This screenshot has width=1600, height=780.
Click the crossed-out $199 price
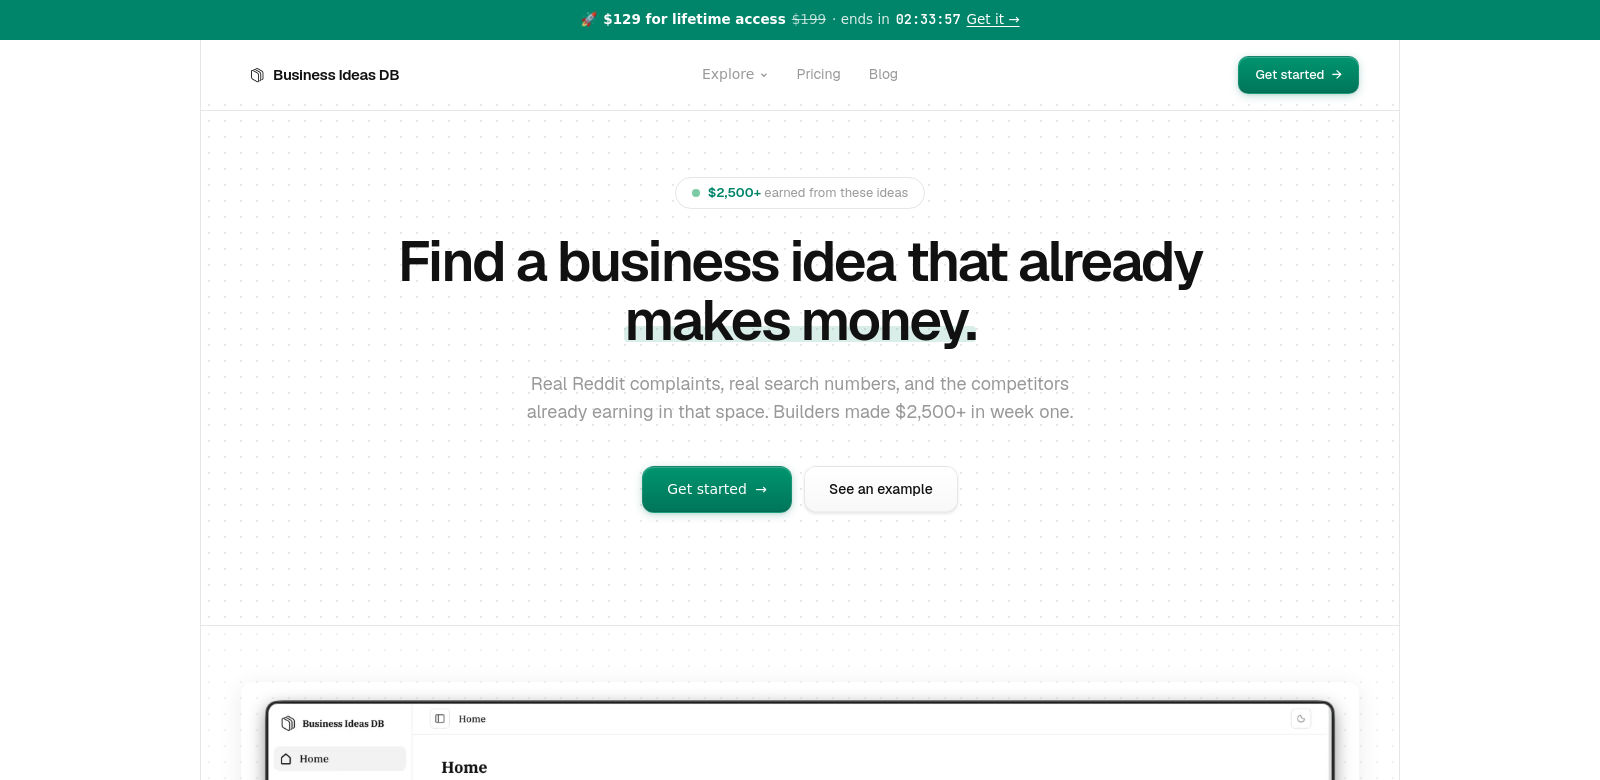[809, 19]
